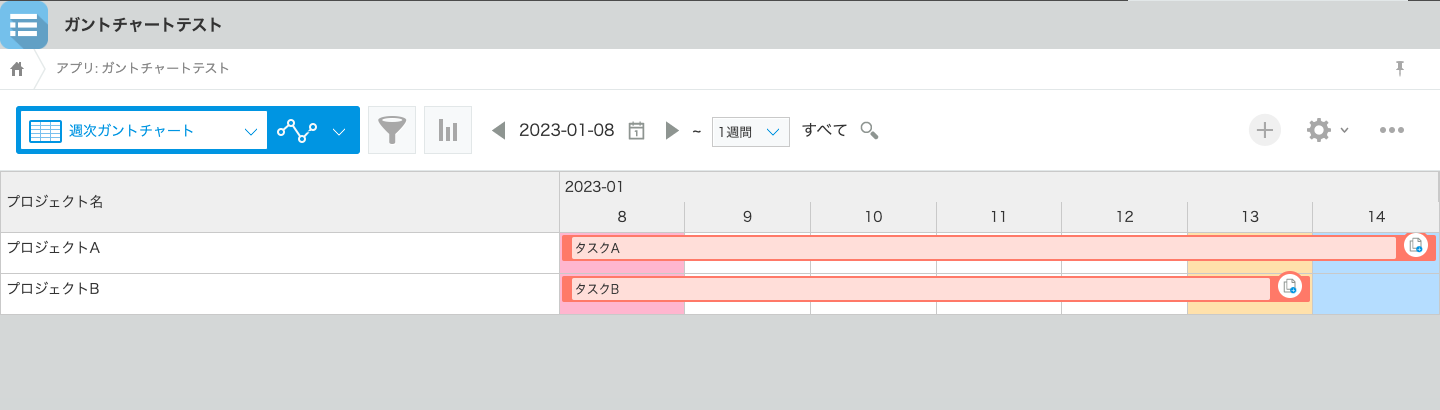Open the calendar date picker icon
This screenshot has width=1440, height=410.
pyautogui.click(x=636, y=131)
